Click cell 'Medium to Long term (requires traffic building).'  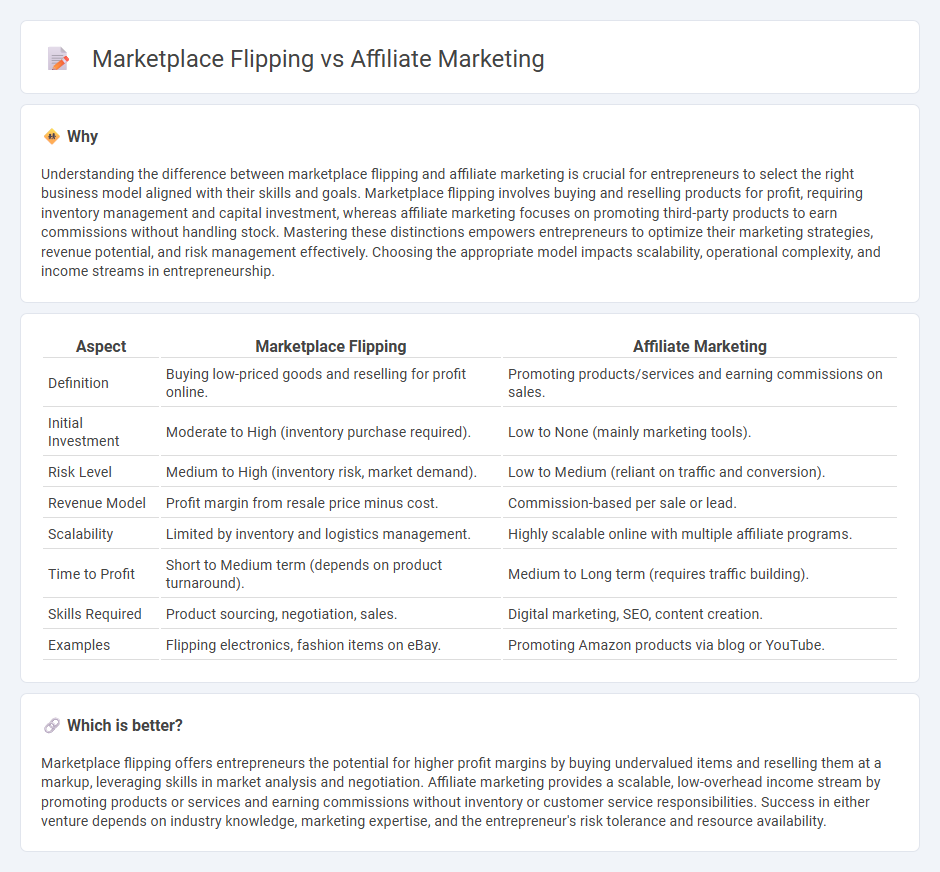[x=700, y=574]
